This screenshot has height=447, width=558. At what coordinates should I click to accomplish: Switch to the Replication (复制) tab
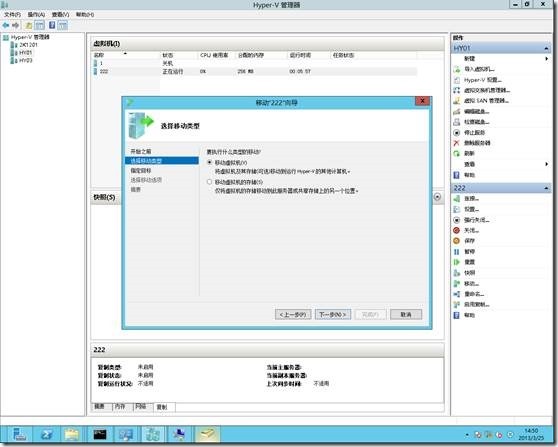point(164,407)
